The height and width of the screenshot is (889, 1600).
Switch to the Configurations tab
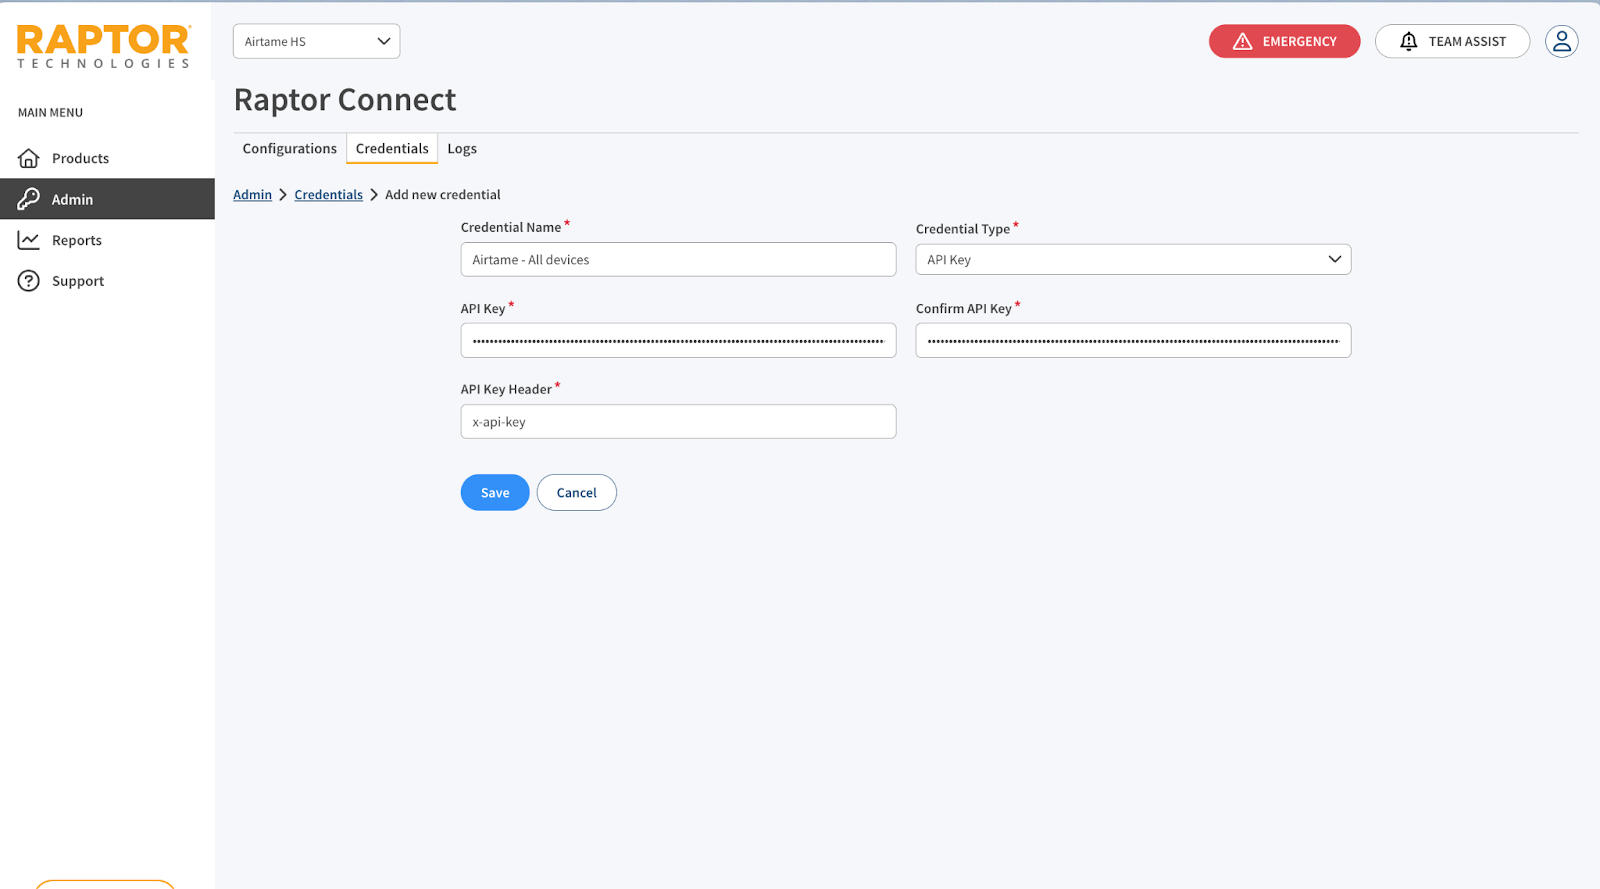pos(290,148)
